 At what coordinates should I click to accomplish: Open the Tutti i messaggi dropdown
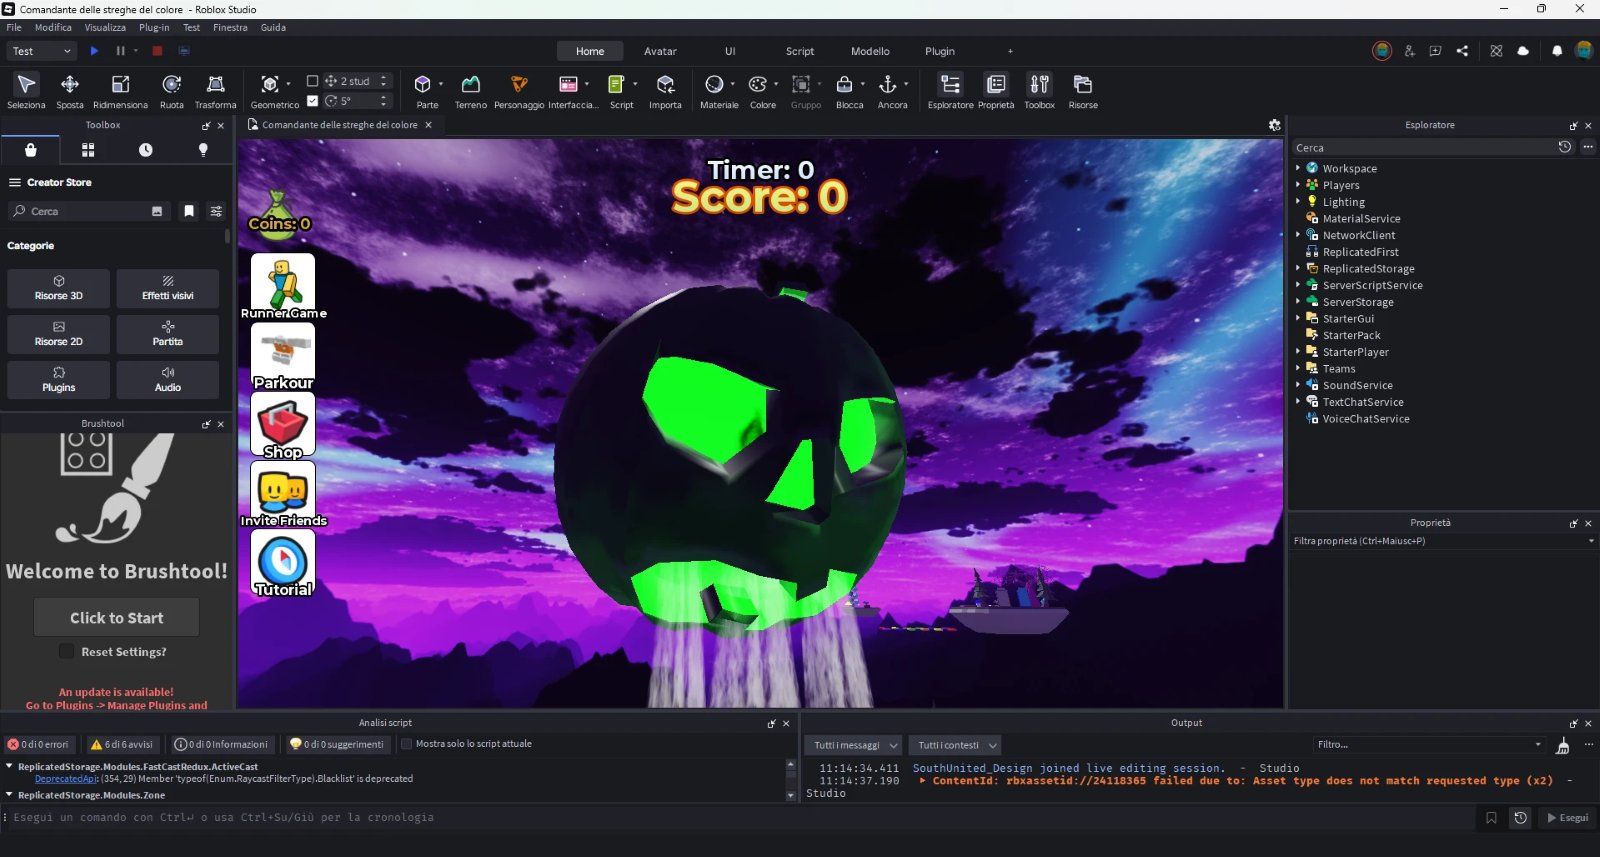[854, 745]
